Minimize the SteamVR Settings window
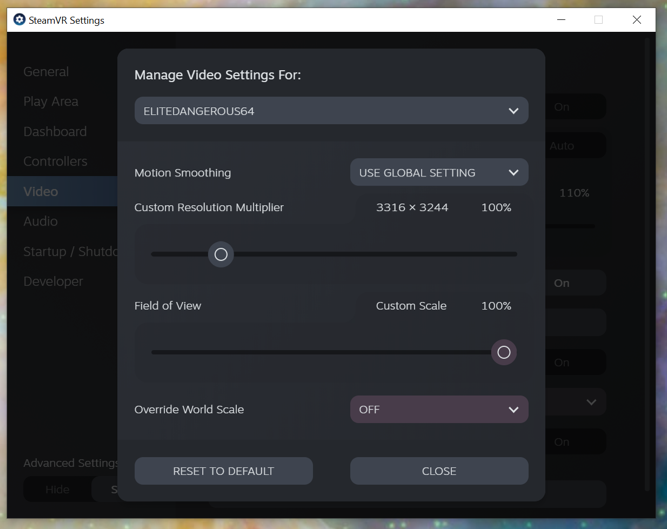The width and height of the screenshot is (667, 529). pos(561,20)
